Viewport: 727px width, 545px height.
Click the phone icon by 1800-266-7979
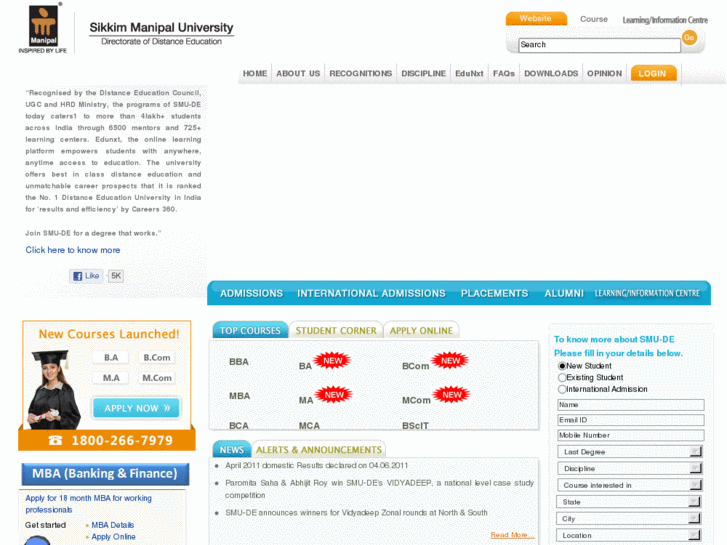[55, 440]
